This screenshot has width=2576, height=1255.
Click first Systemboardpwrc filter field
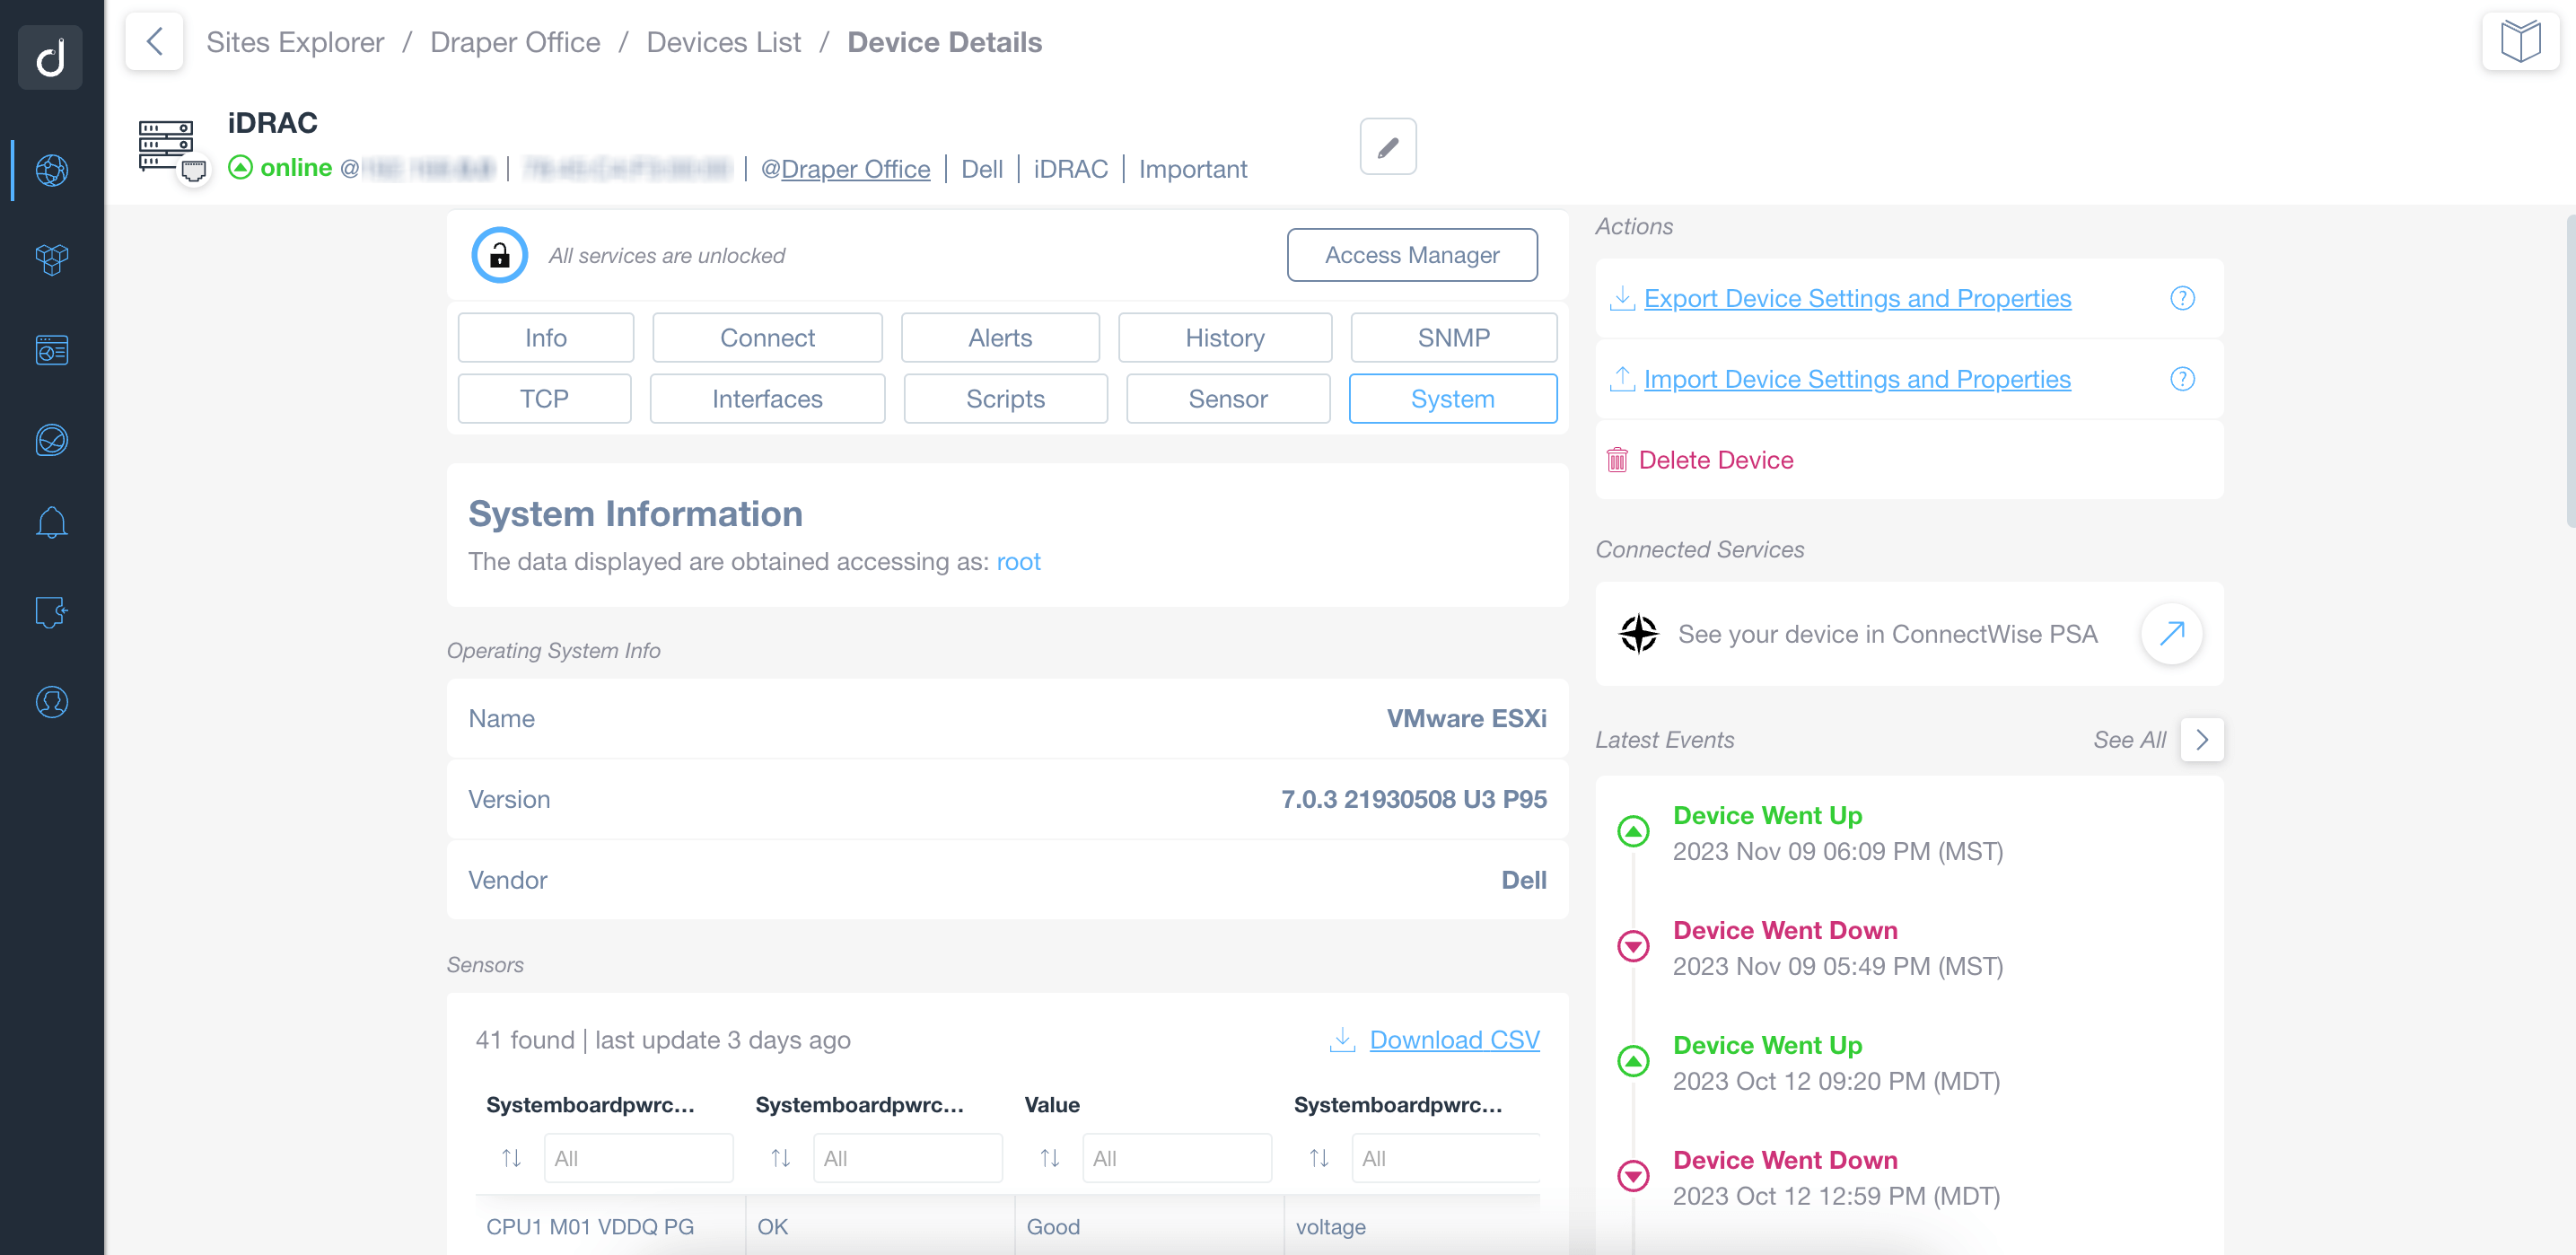[x=638, y=1158]
